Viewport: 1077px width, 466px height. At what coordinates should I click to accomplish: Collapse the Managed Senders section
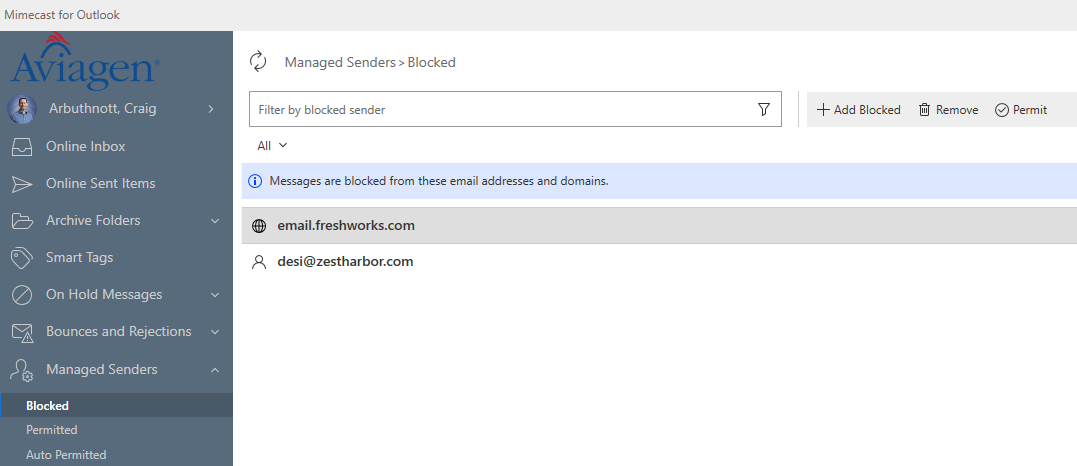click(x=214, y=370)
